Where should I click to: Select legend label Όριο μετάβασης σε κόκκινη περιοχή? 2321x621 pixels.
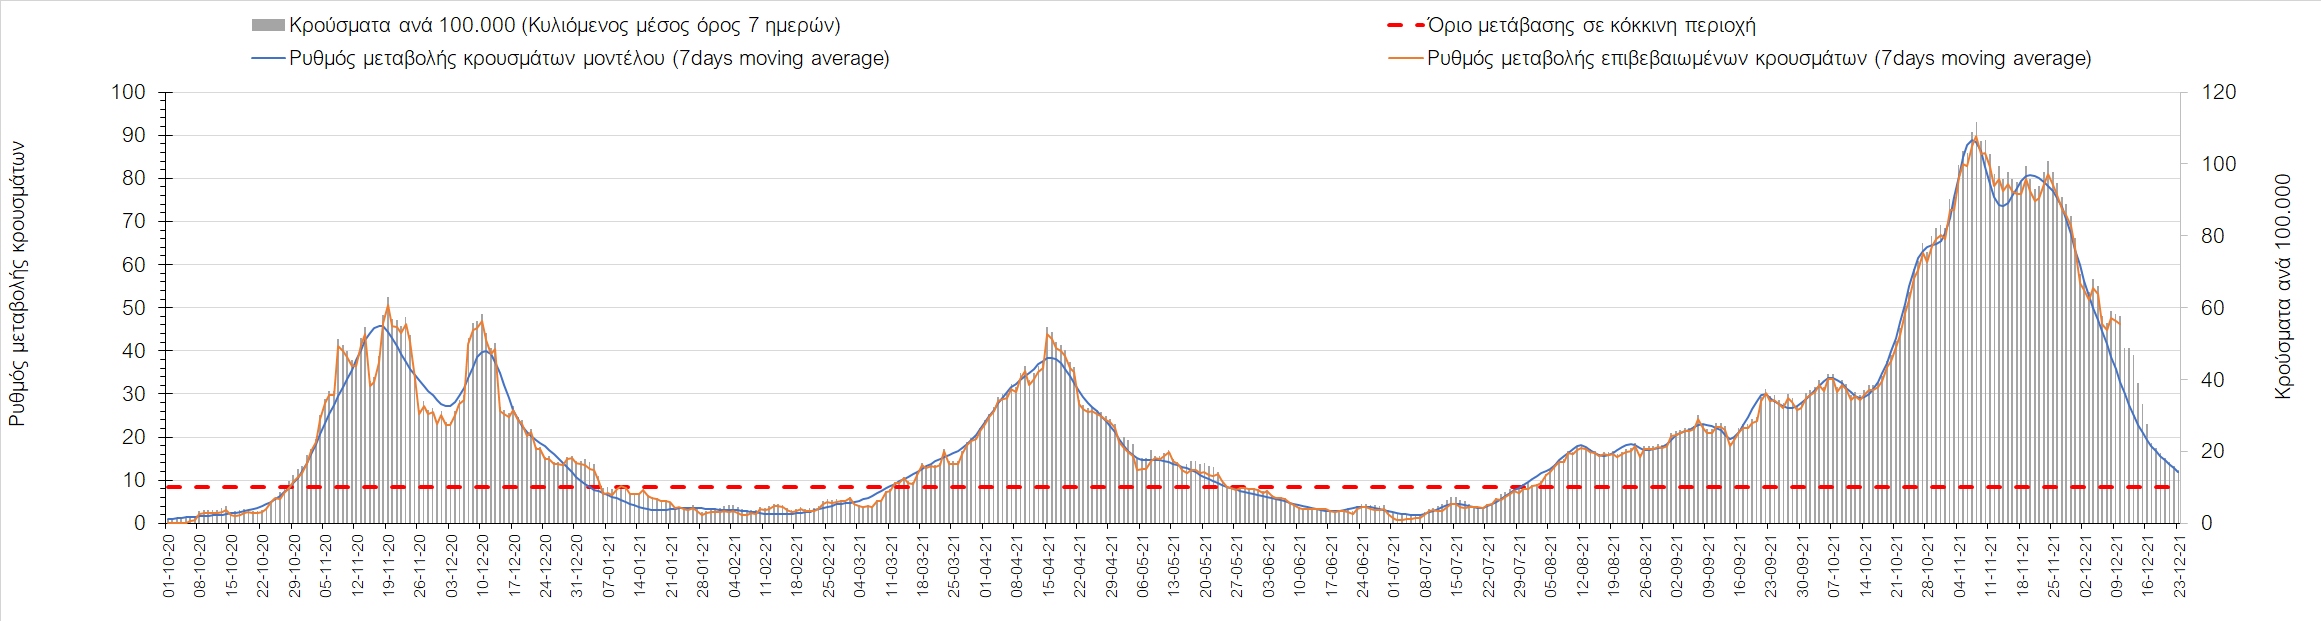pos(1591,26)
